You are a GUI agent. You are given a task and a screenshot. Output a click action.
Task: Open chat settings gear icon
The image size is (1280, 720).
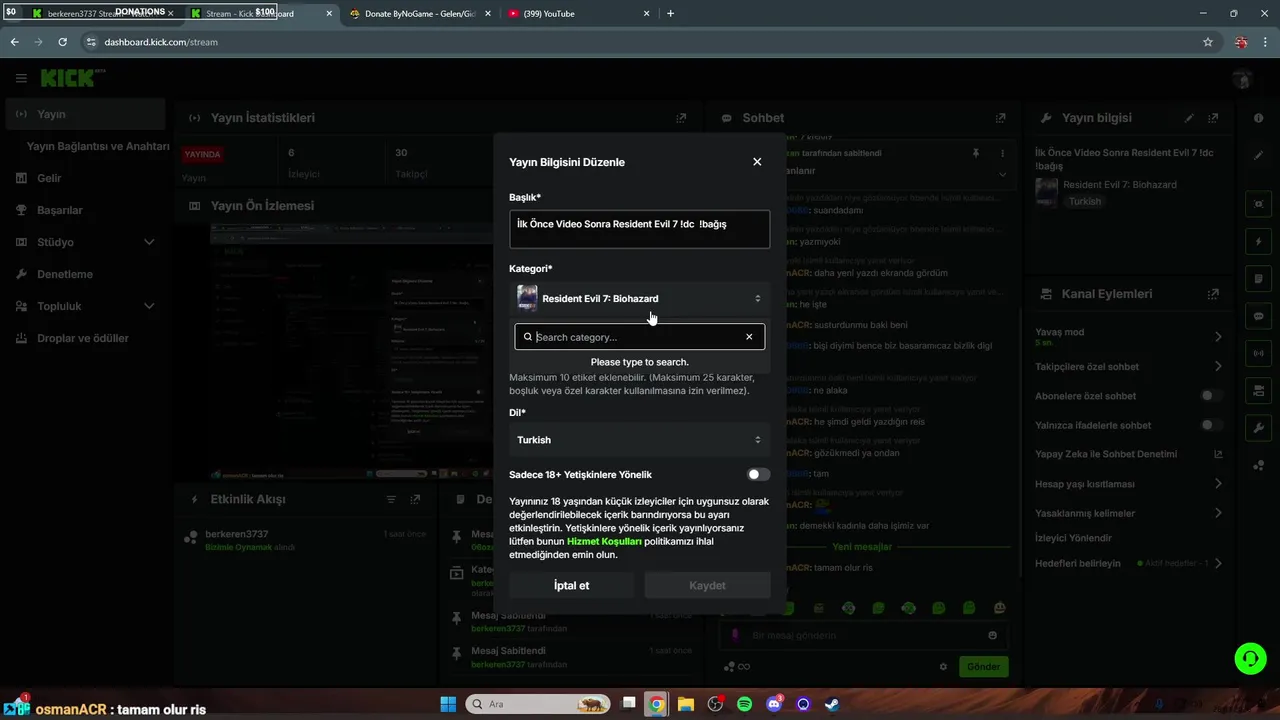click(x=943, y=667)
